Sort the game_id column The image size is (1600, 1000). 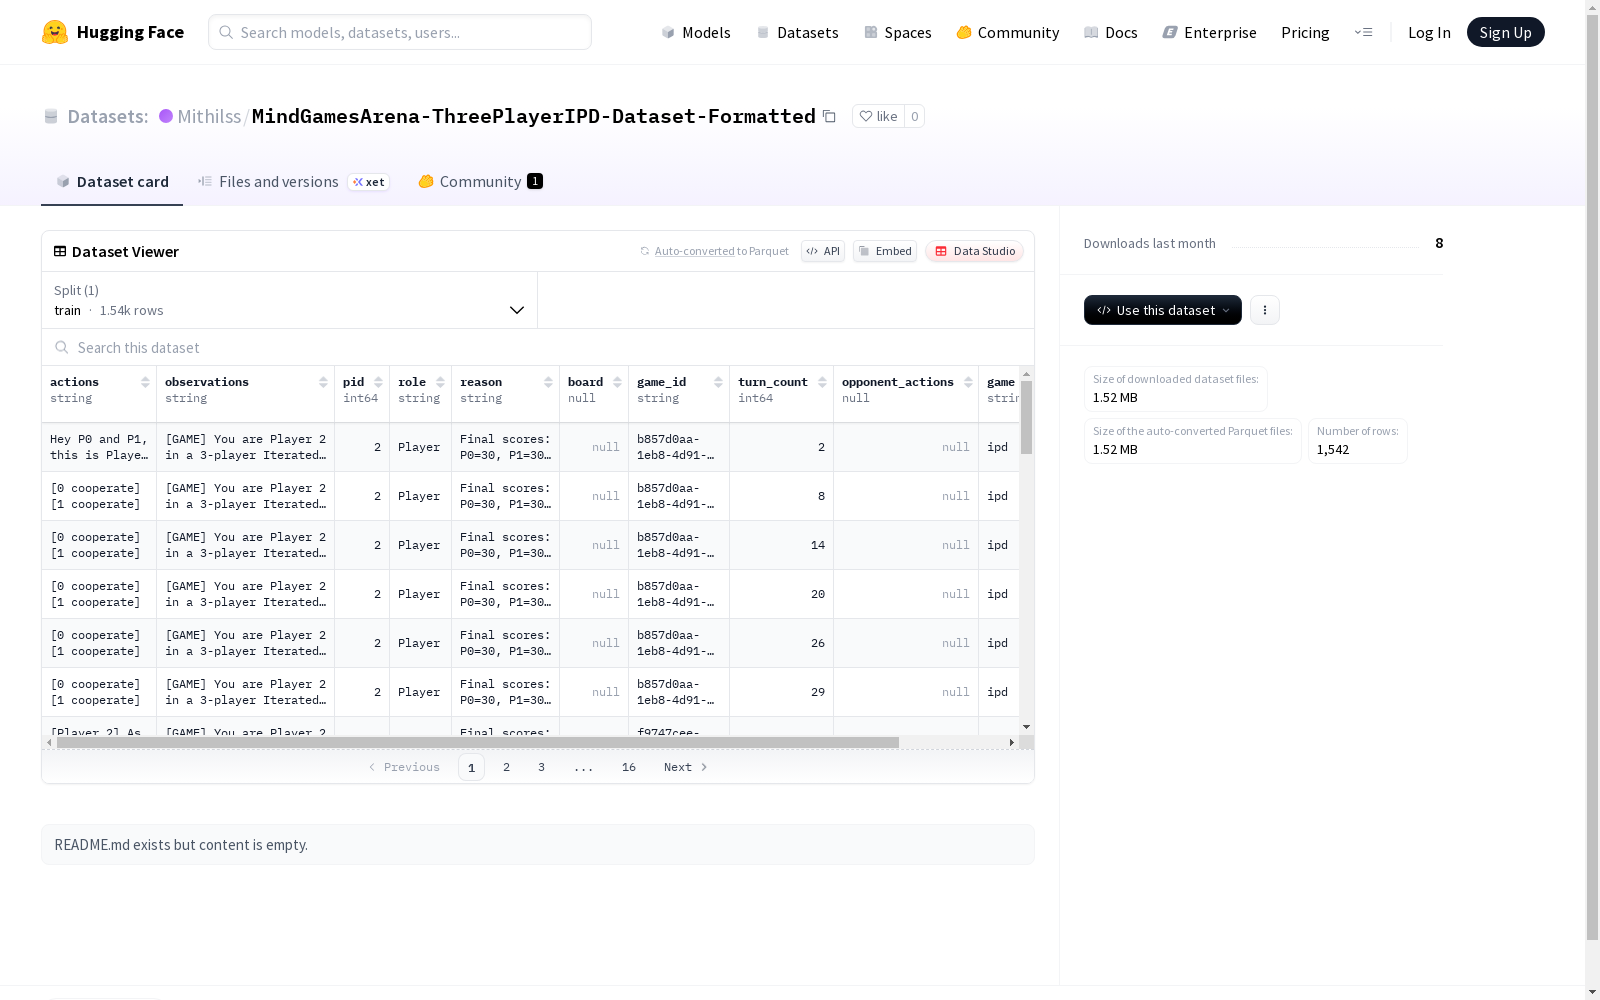pos(718,382)
